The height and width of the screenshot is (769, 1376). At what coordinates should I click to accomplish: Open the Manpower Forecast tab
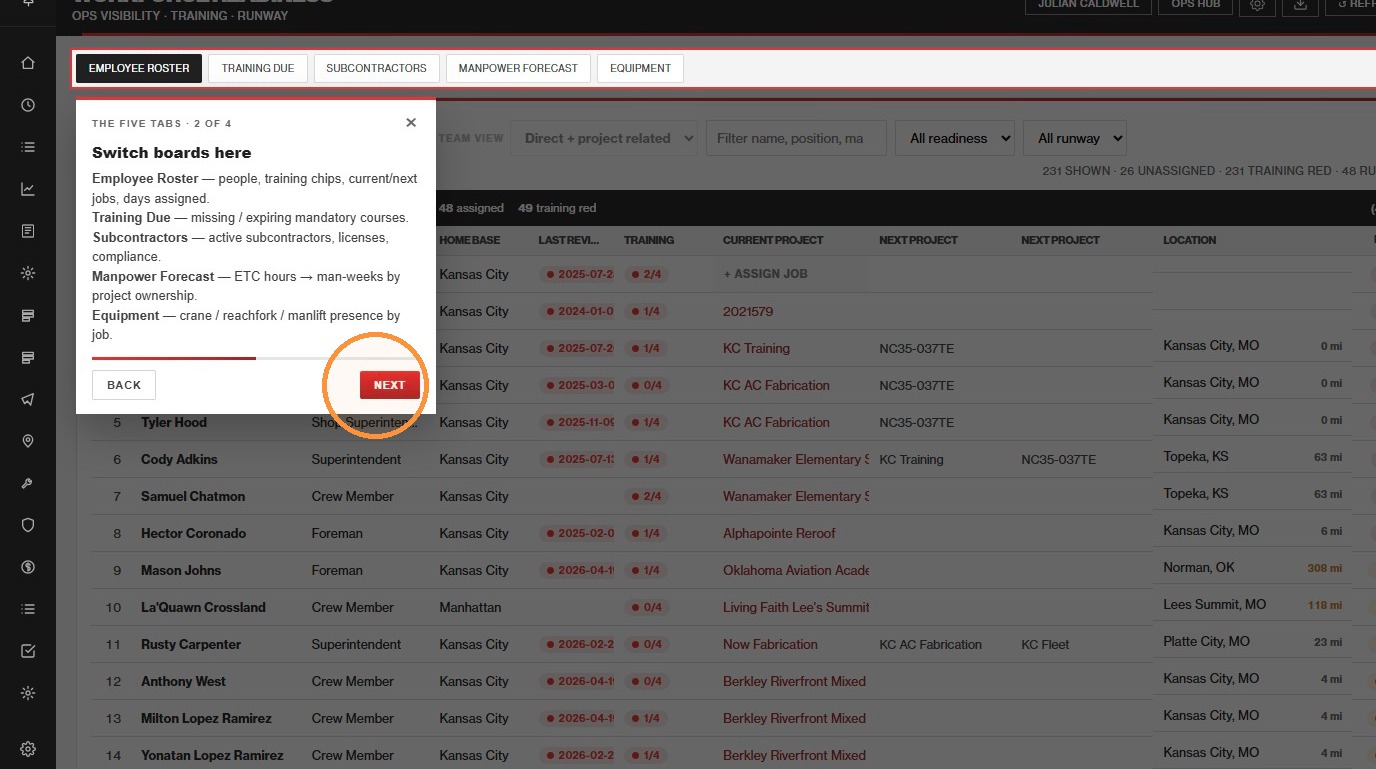pos(518,68)
